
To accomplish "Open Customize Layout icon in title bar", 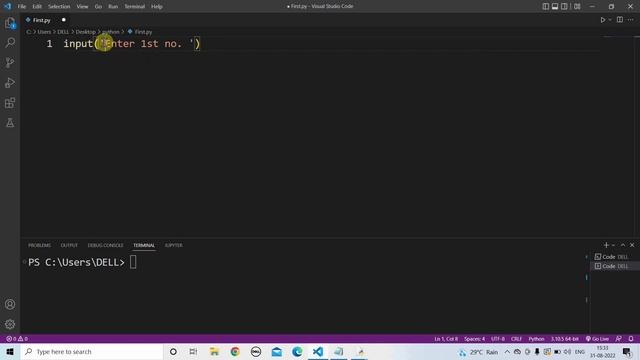I will pyautogui.click(x=577, y=7).
